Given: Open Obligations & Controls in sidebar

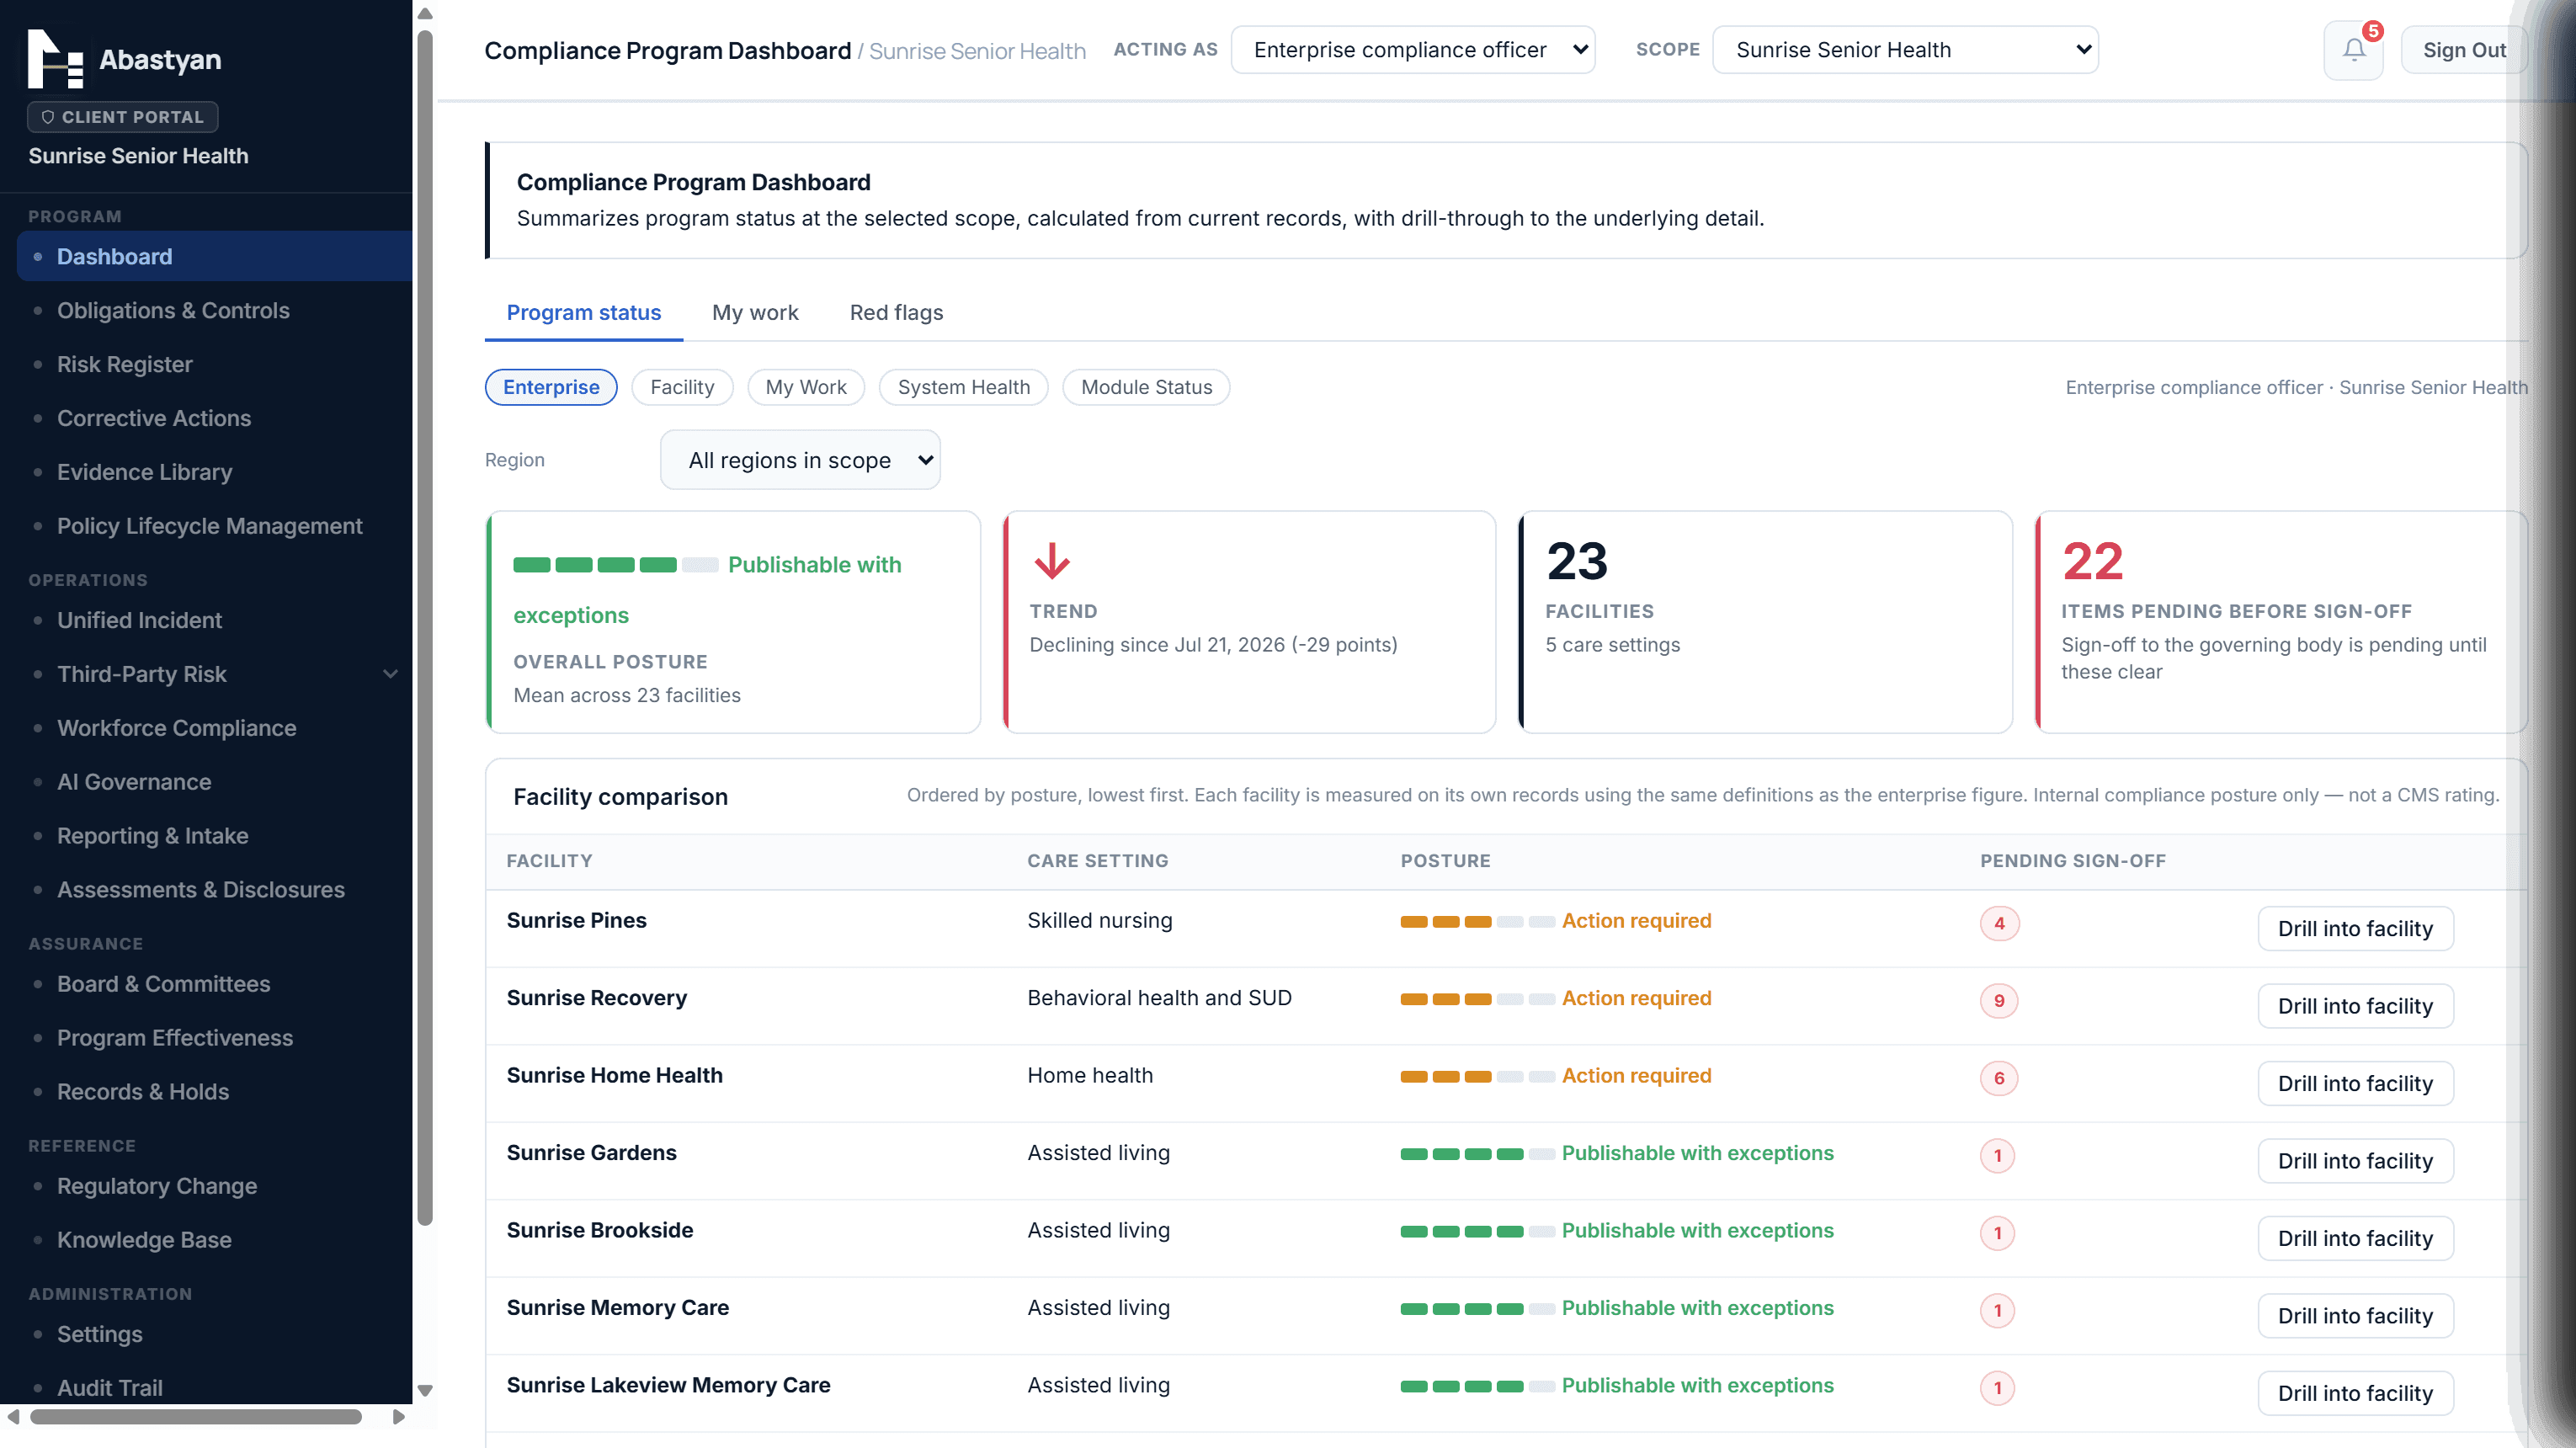Looking at the screenshot, I should click(214, 311).
